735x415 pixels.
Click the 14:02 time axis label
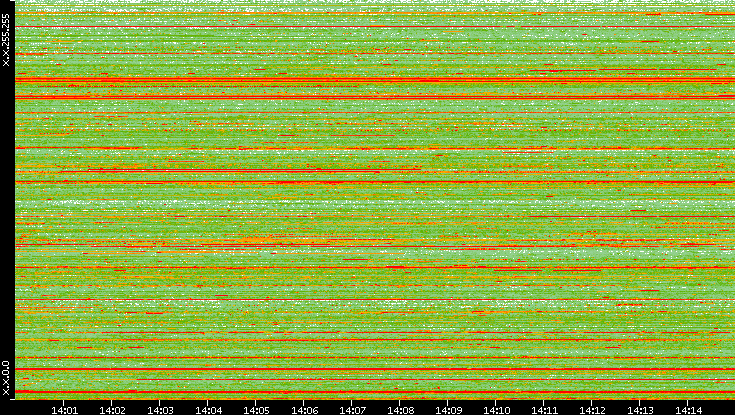112,410
